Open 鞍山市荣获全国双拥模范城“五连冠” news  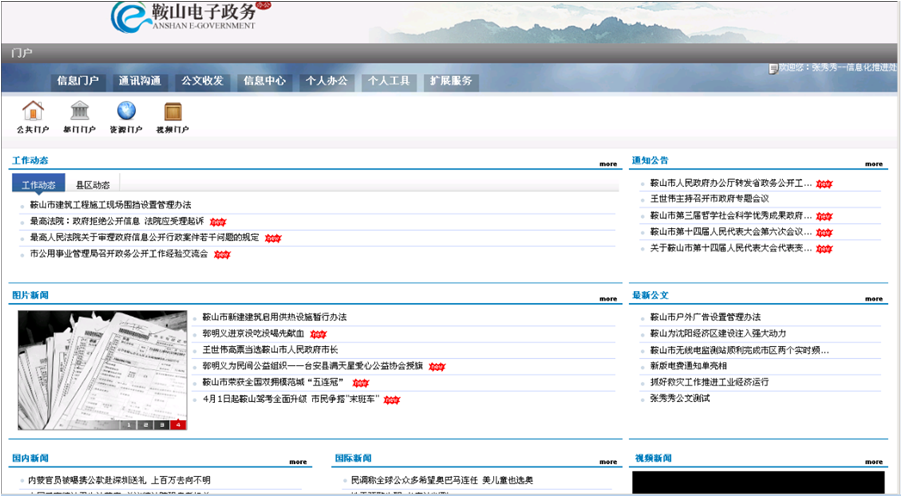pyautogui.click(x=273, y=382)
